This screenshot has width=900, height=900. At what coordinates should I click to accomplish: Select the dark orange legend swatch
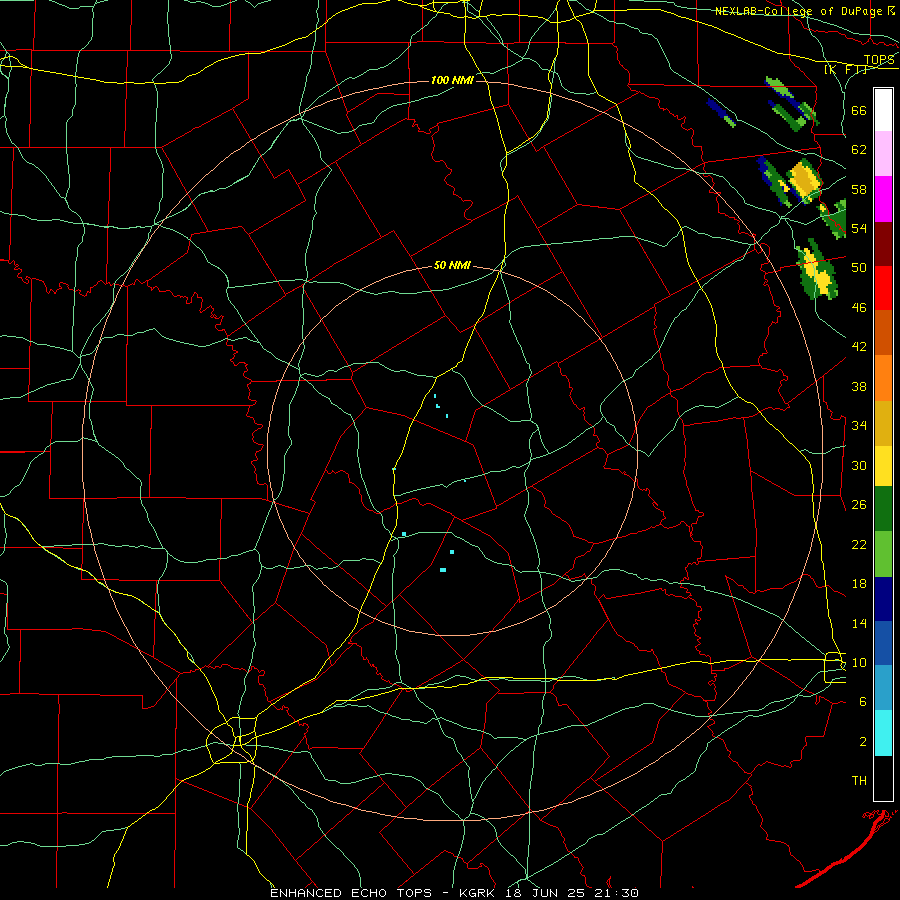tap(883, 333)
